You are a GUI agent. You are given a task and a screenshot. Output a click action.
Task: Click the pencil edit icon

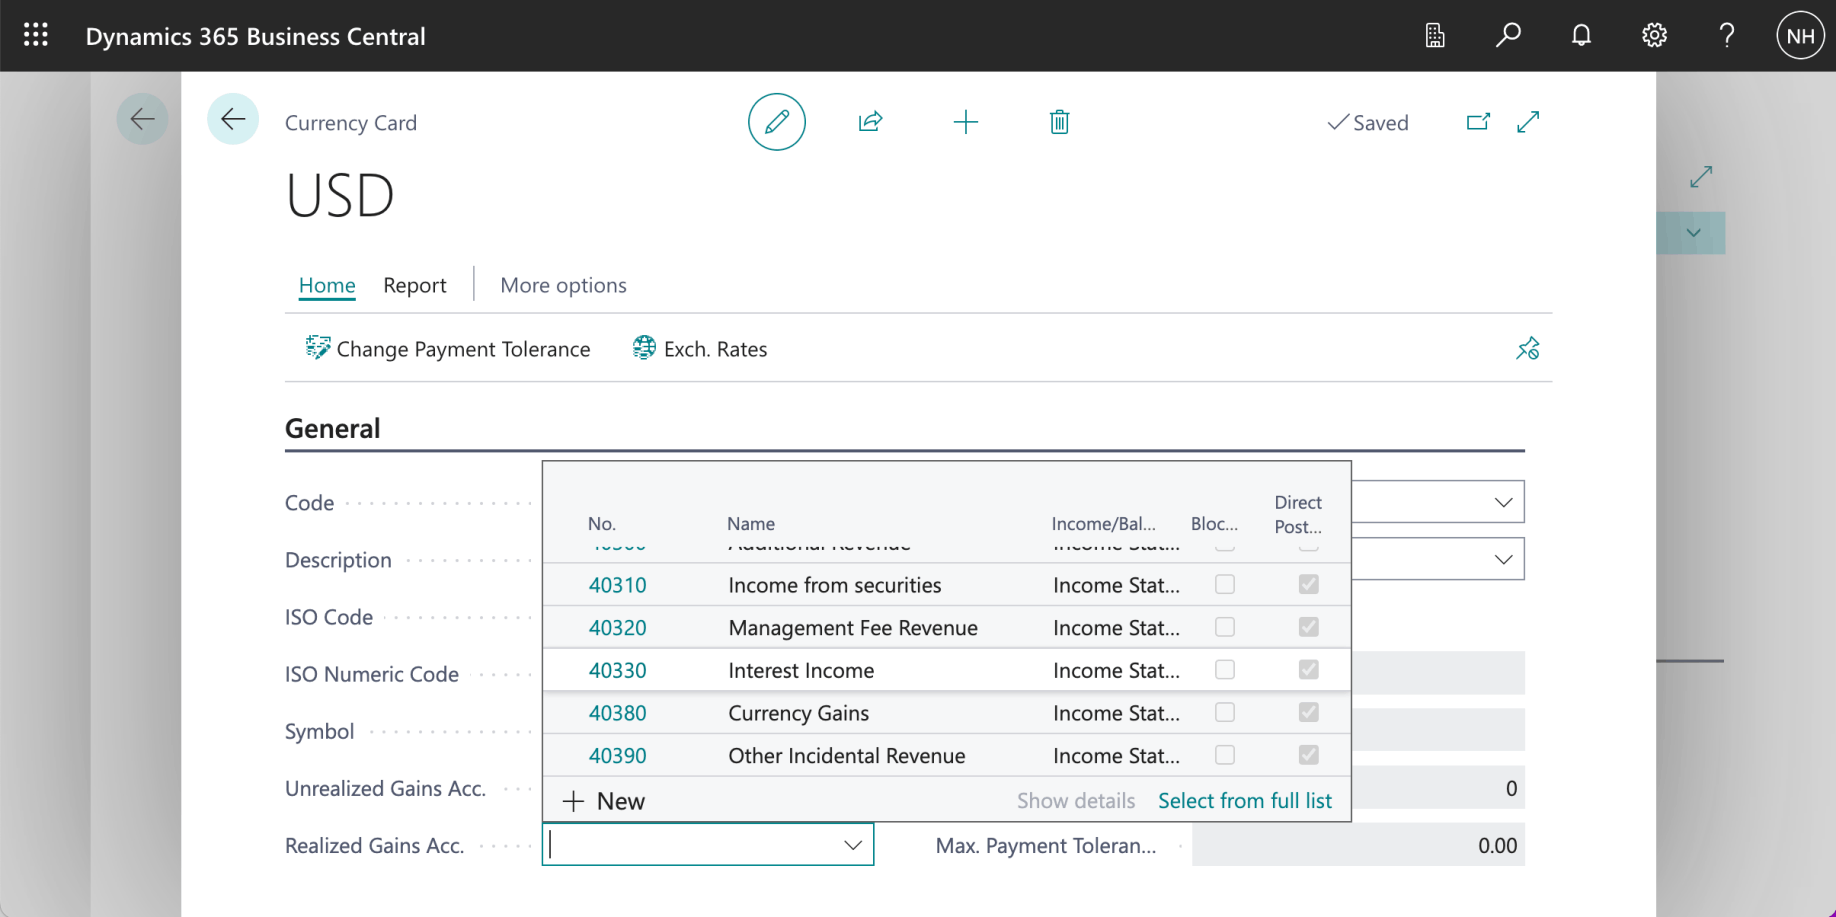click(777, 122)
